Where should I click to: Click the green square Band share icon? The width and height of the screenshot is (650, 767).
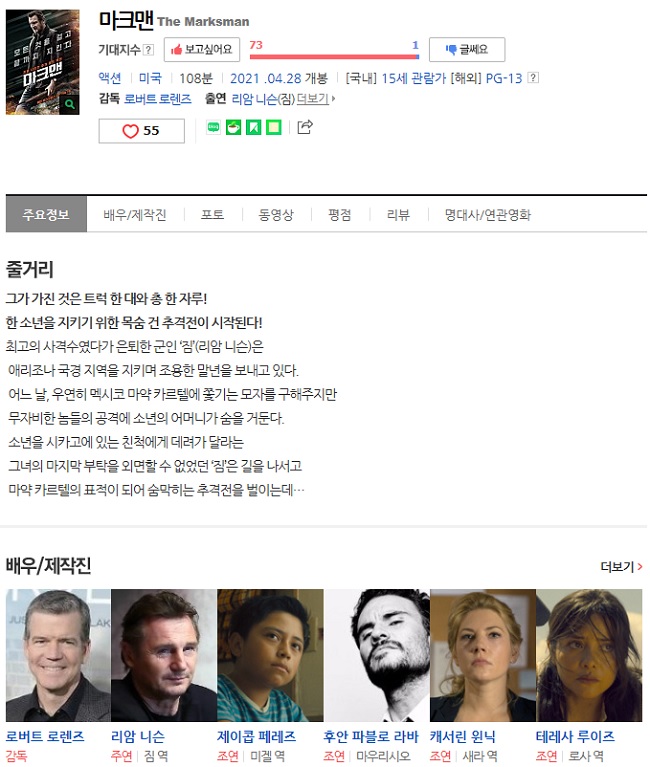[x=273, y=128]
